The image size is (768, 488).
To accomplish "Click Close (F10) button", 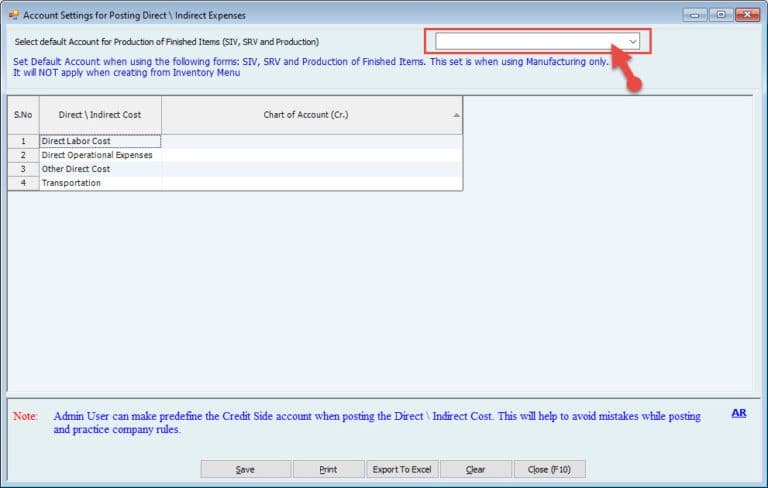I will click(x=549, y=469).
